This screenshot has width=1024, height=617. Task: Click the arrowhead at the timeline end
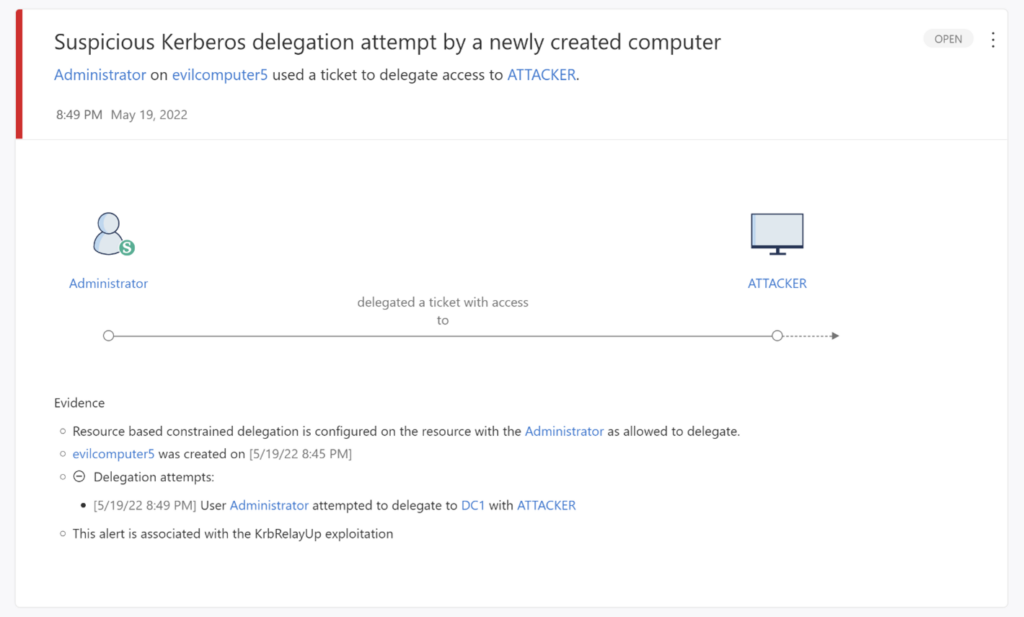(835, 335)
